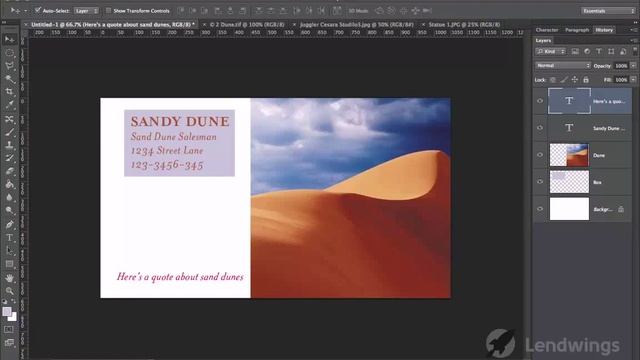Select the Path Selection tool

(x=9, y=251)
